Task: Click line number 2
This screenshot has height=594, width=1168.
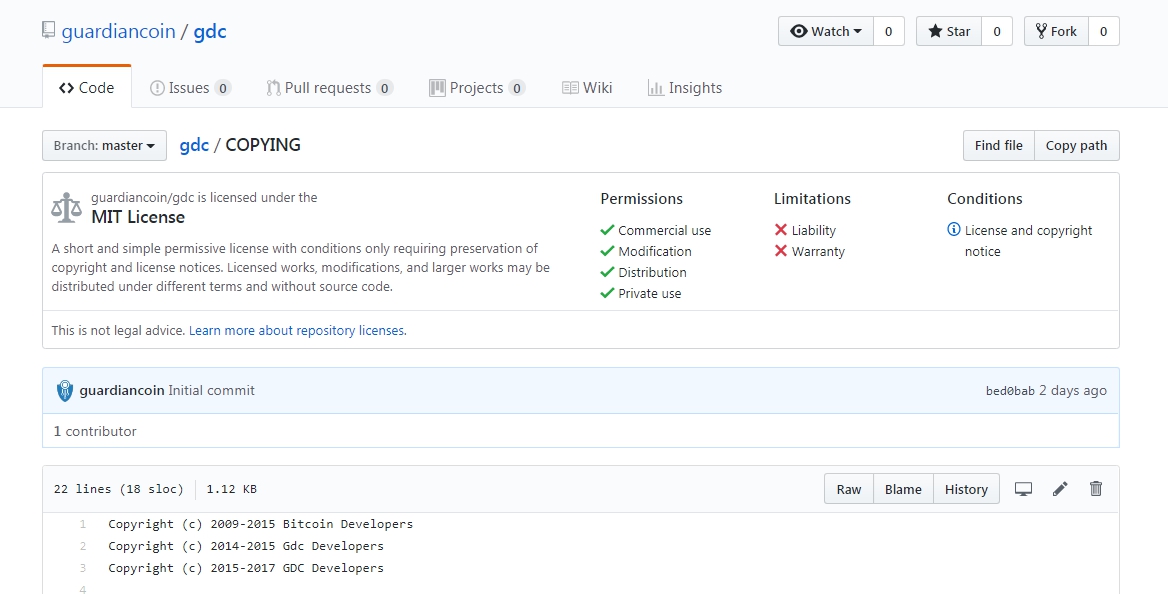Action: point(83,546)
